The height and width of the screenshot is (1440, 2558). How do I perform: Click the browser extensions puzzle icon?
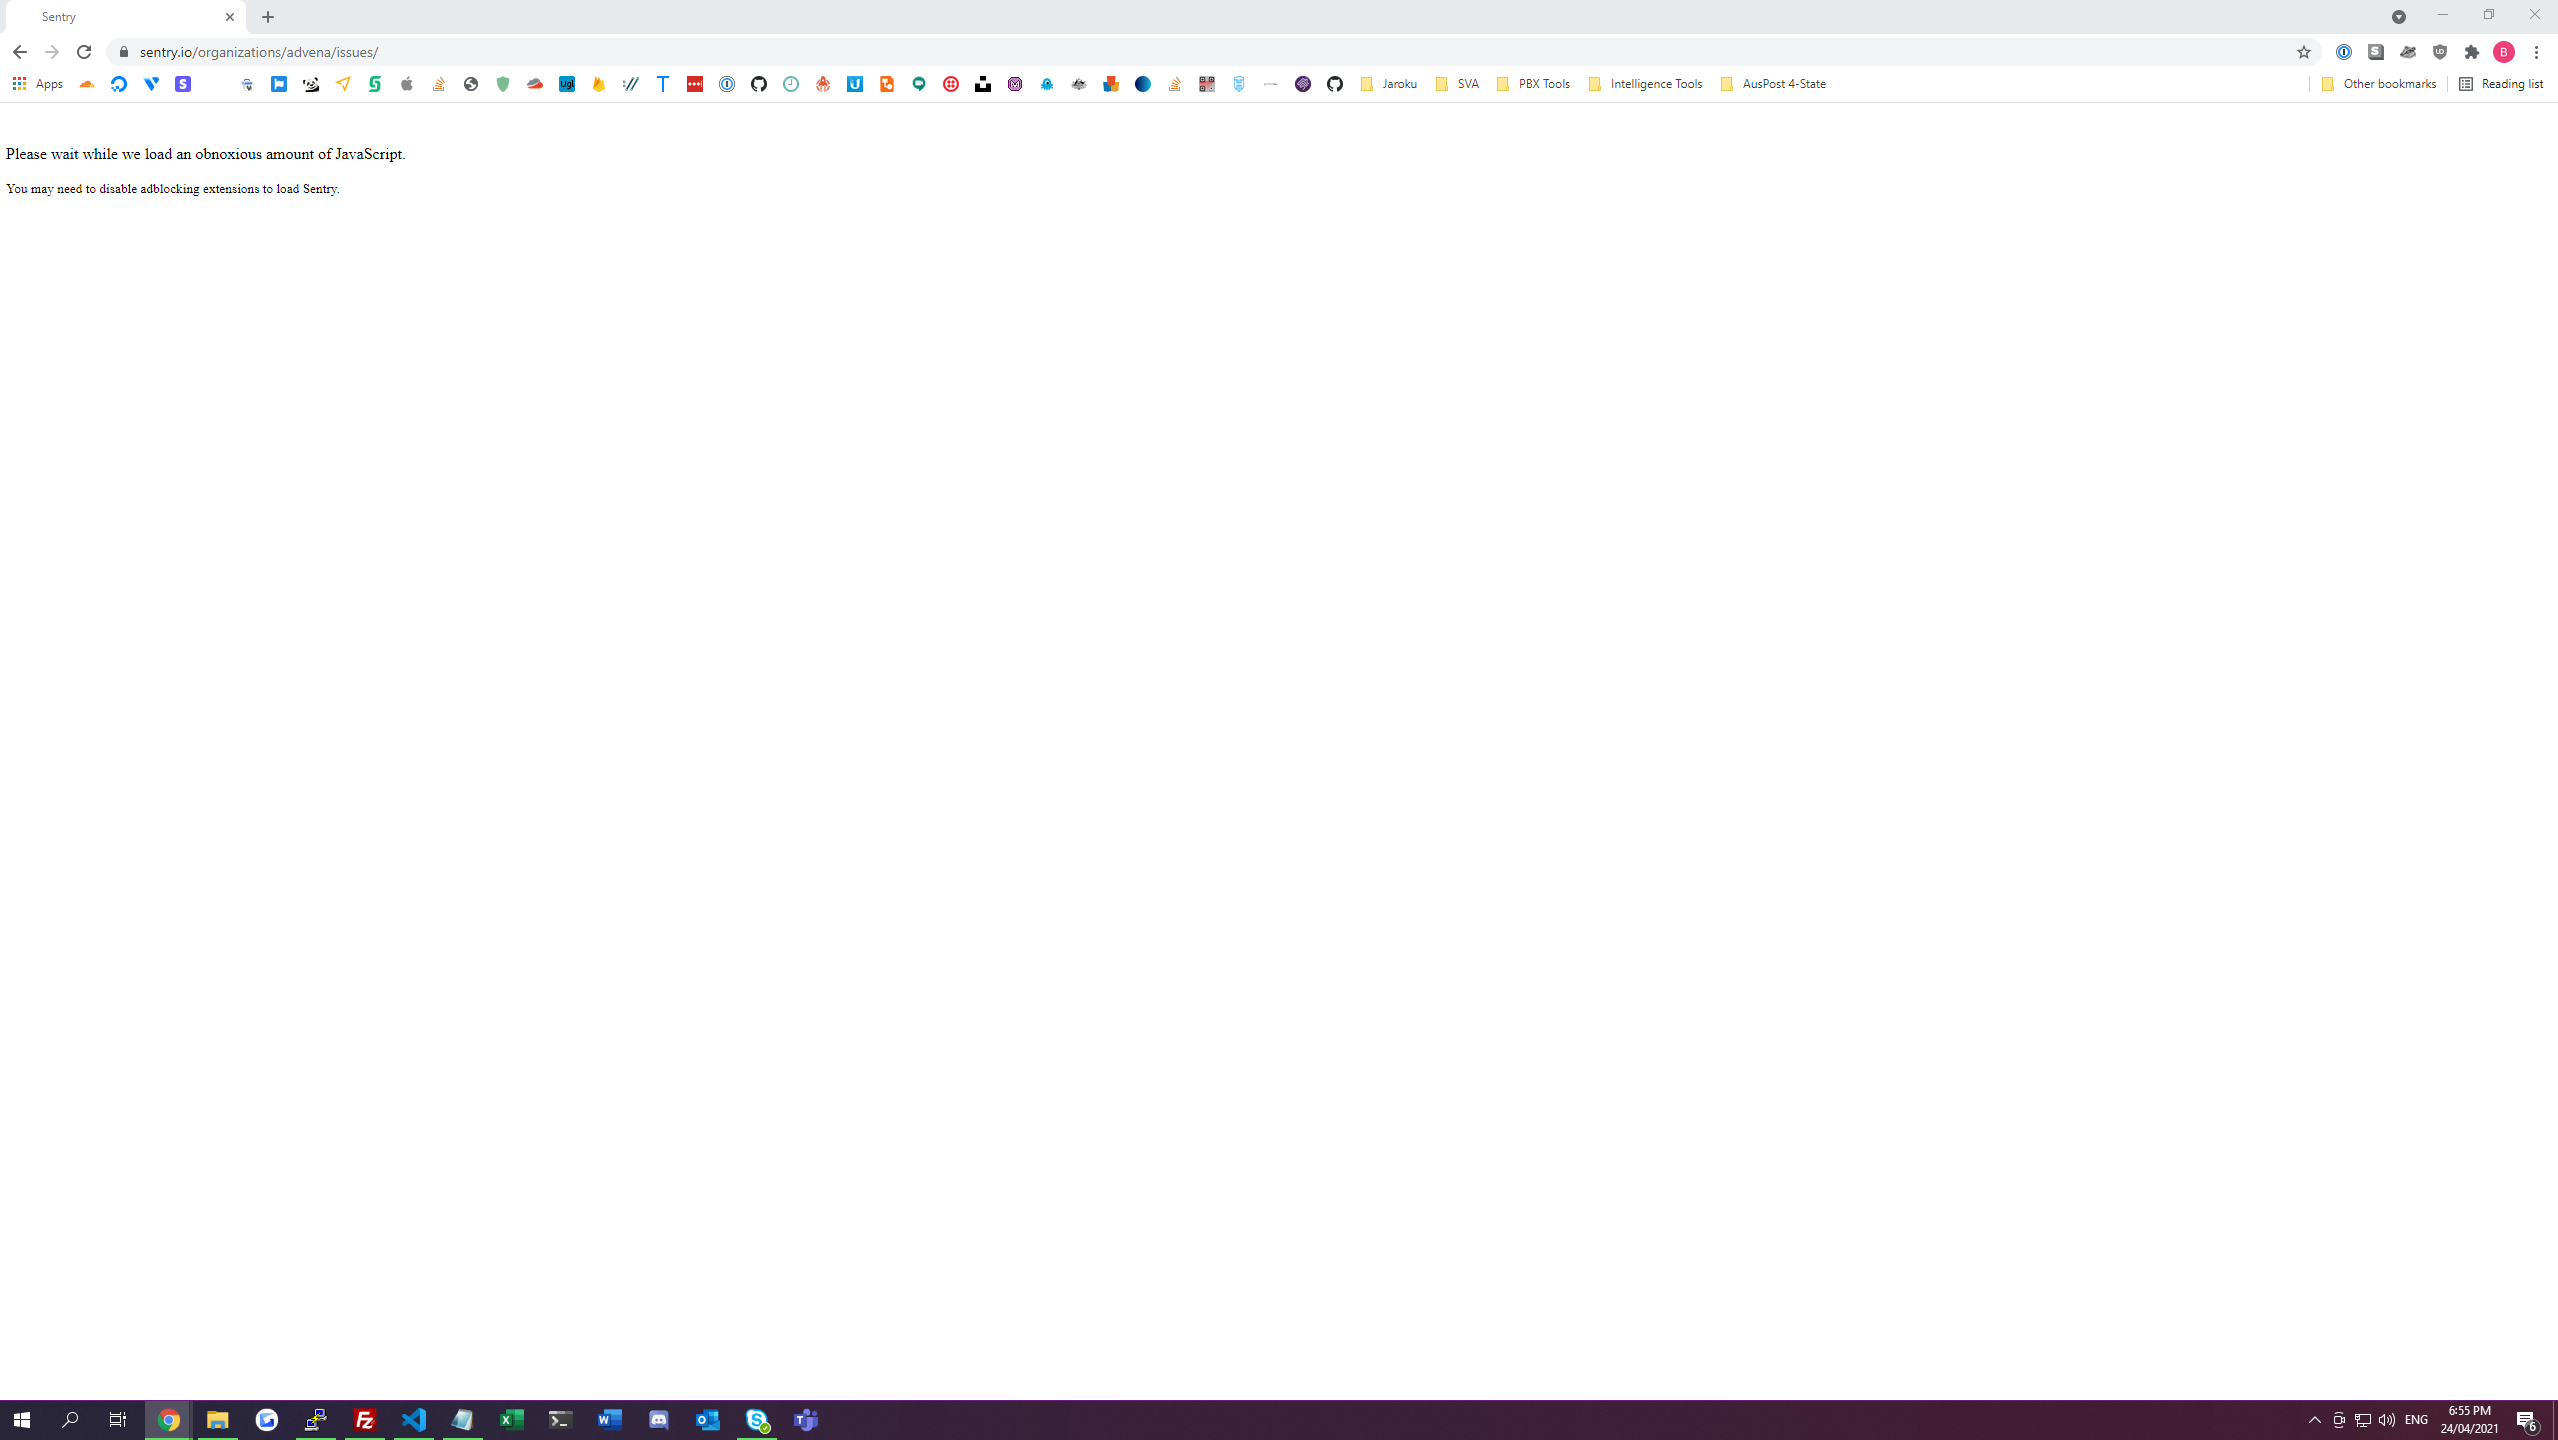coord(2471,52)
